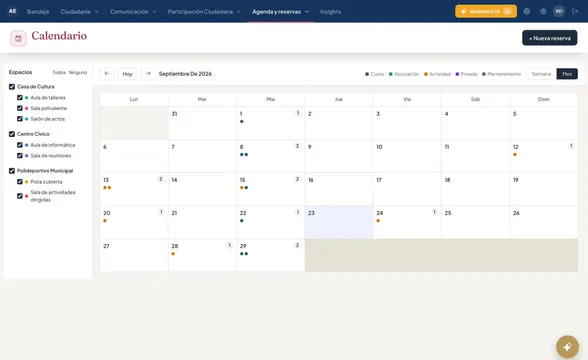Click the orange event dot on day 20
The height and width of the screenshot is (360, 588).
(x=105, y=220)
